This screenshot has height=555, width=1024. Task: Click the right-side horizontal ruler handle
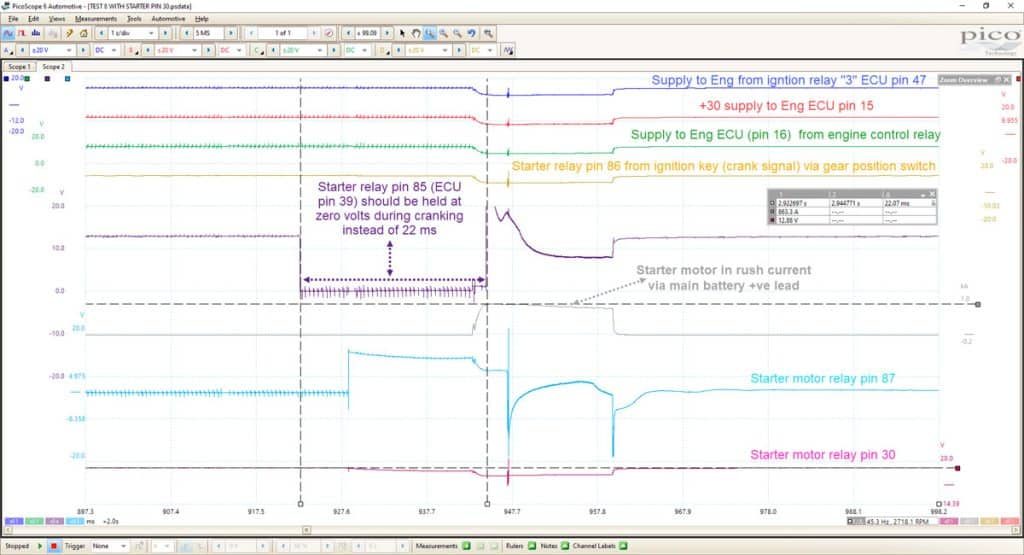pos(978,304)
